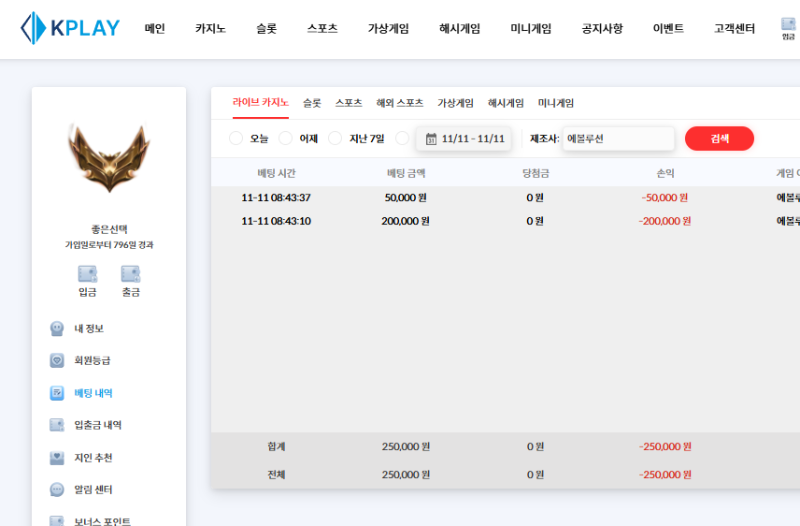800x526 pixels.
Task: Select the 오늘 radio button
Action: [x=236, y=138]
